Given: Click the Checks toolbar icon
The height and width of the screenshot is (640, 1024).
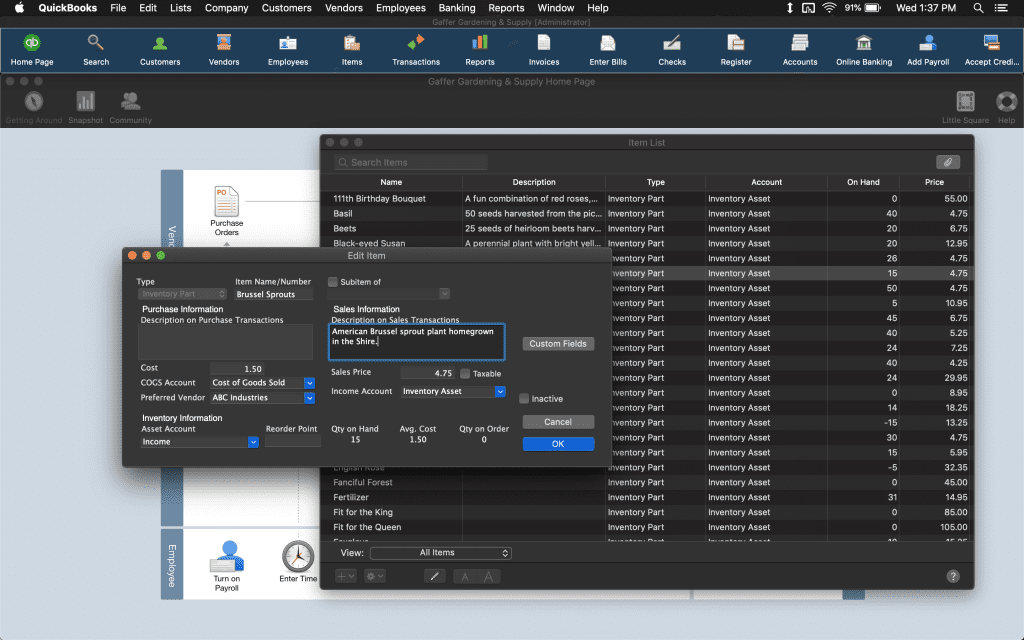Looking at the screenshot, I should [671, 50].
